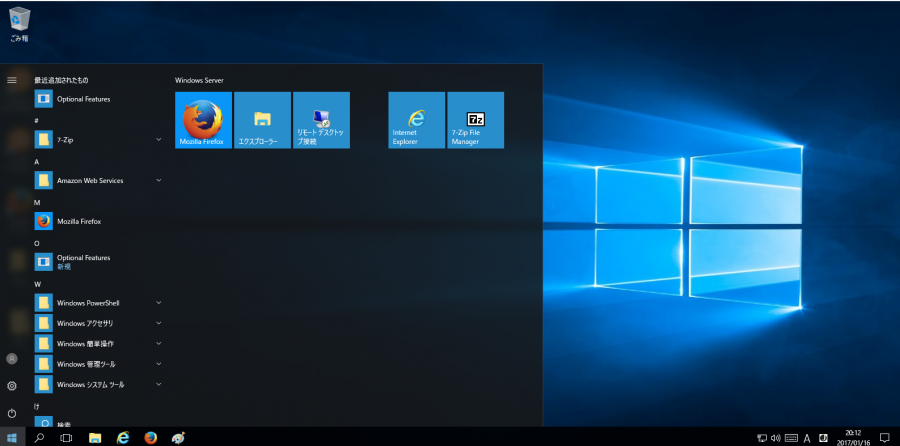
Task: Expand Windows アクセサリ folder chevron
Action: 158,323
